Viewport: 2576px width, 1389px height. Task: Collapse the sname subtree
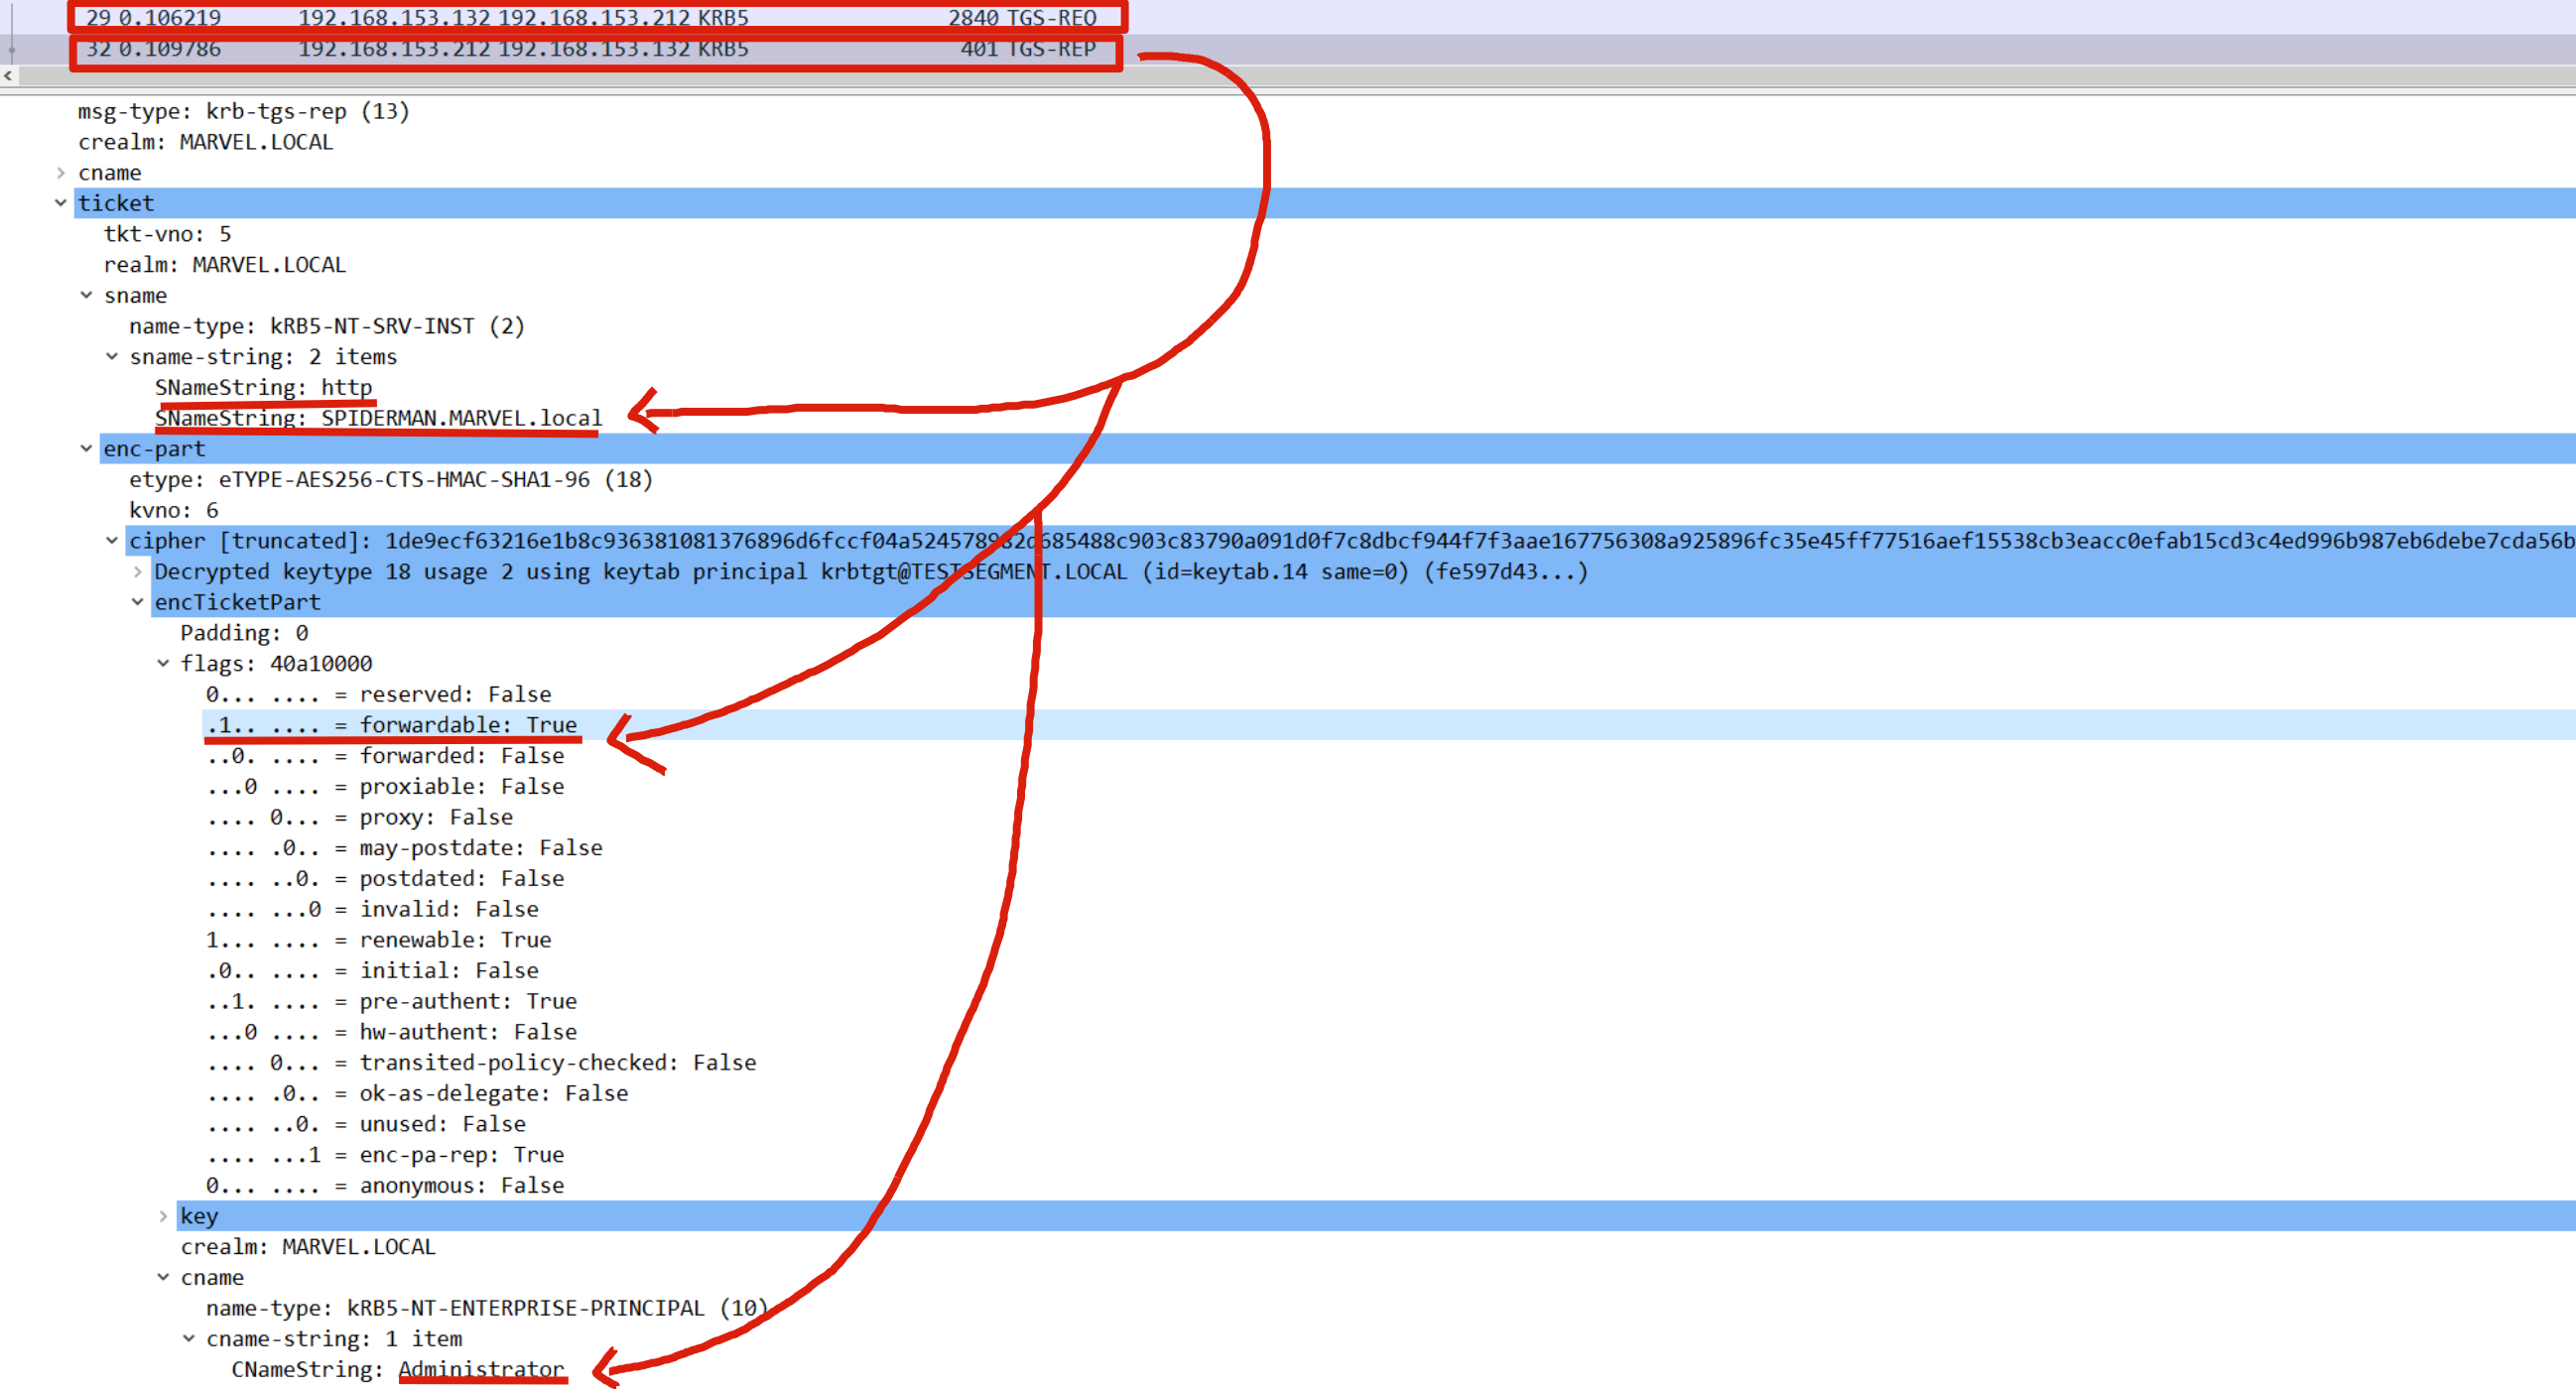click(x=87, y=295)
